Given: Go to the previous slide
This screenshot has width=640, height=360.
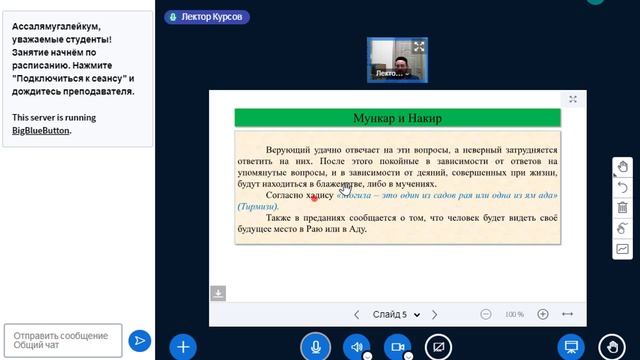Looking at the screenshot, I should [356, 314].
